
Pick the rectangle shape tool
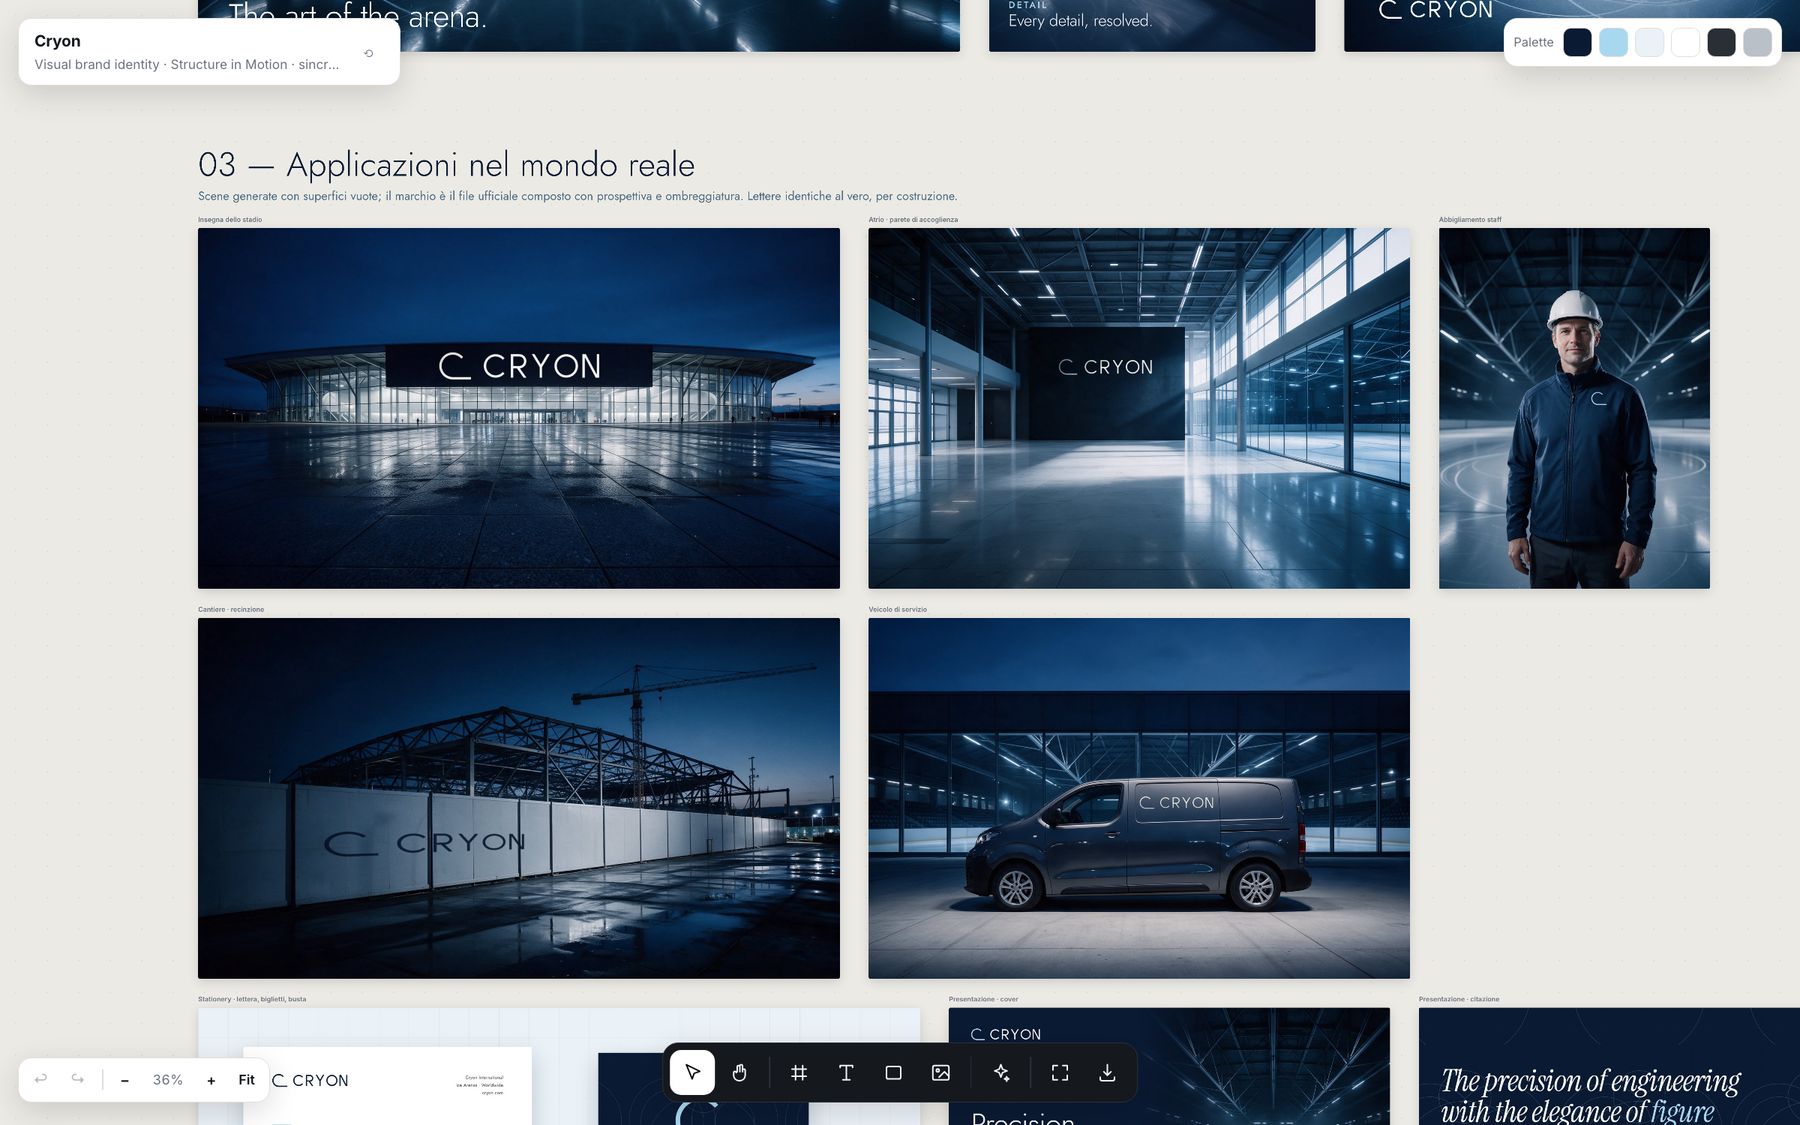tap(893, 1072)
